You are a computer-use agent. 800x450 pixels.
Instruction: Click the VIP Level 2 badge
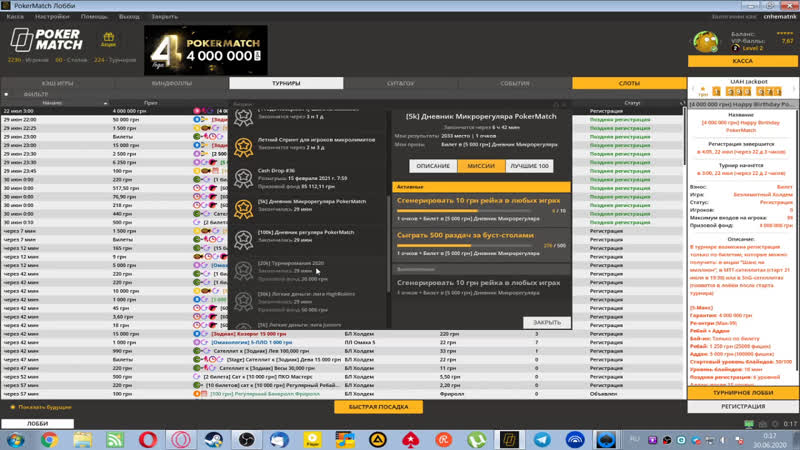click(747, 48)
